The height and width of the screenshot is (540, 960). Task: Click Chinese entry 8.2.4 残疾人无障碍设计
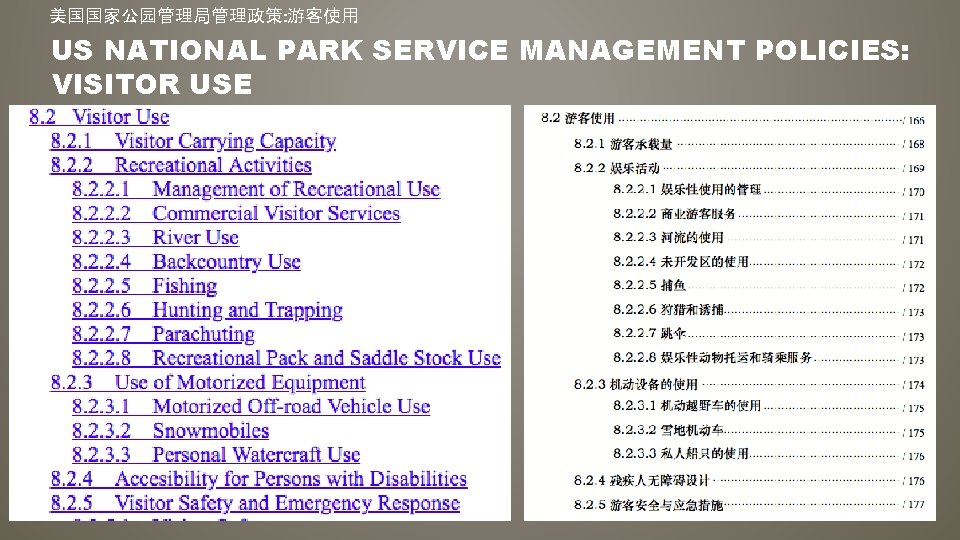(x=642, y=481)
